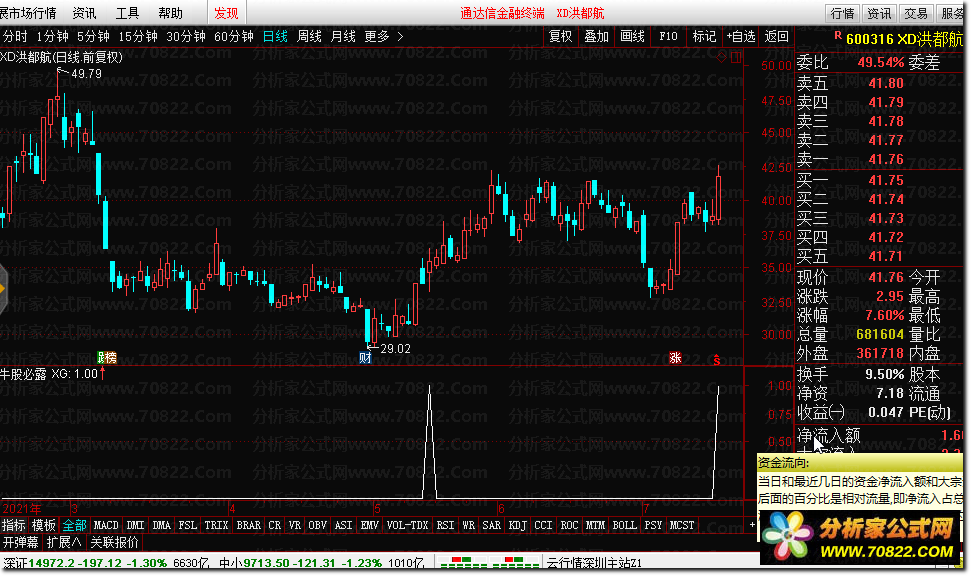Switch to MTM indicator
The width and height of the screenshot is (972, 576).
595,525
